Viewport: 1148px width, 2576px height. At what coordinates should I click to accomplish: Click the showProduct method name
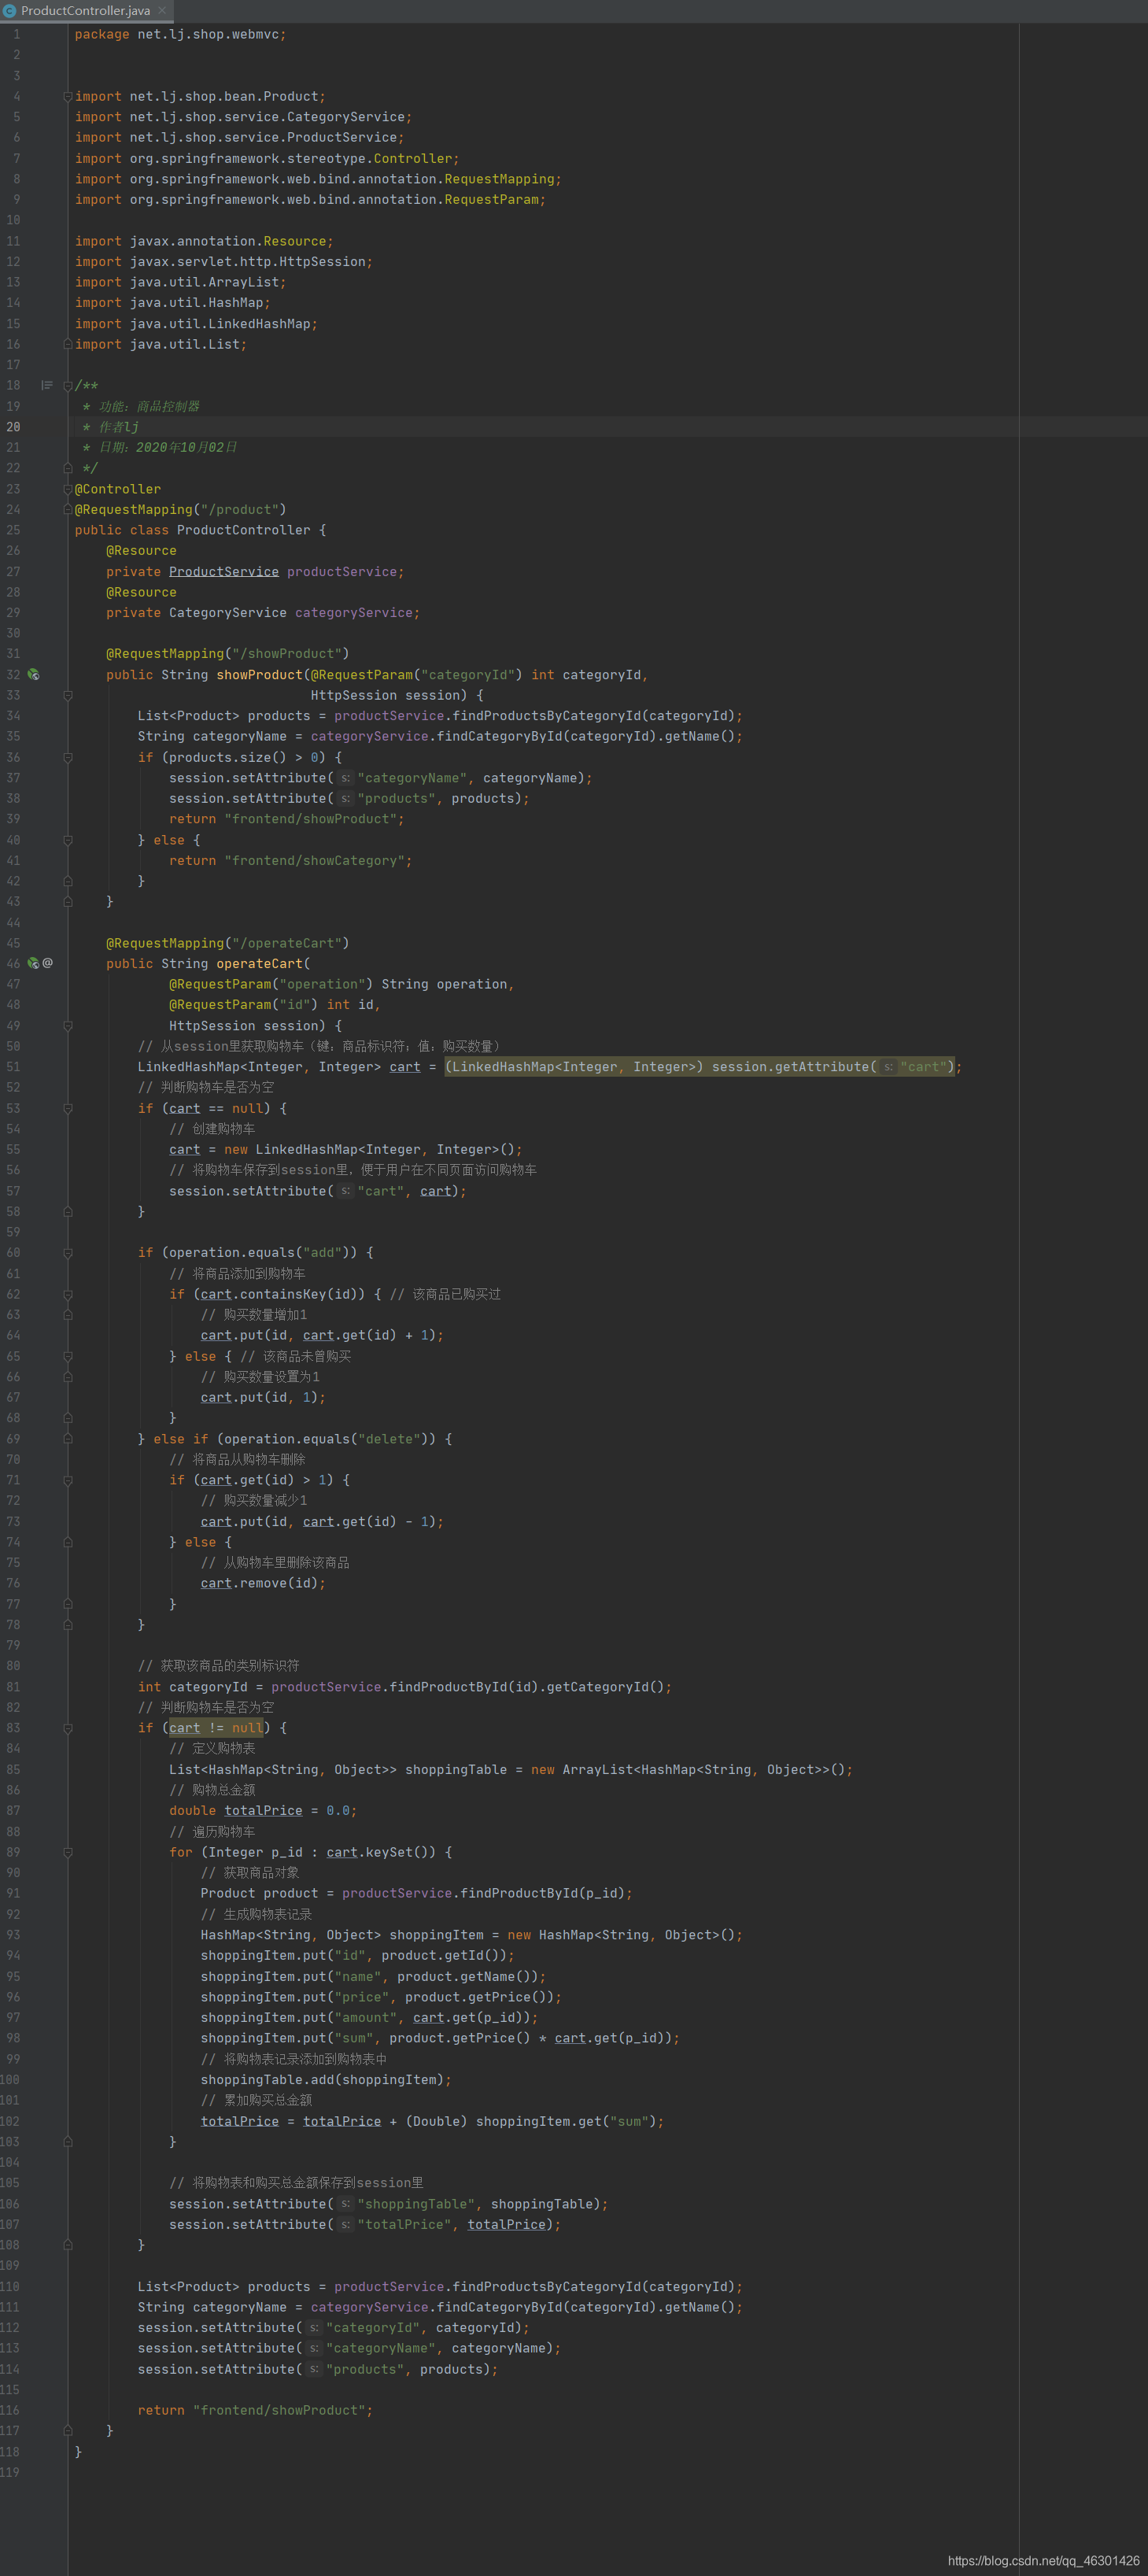click(259, 675)
